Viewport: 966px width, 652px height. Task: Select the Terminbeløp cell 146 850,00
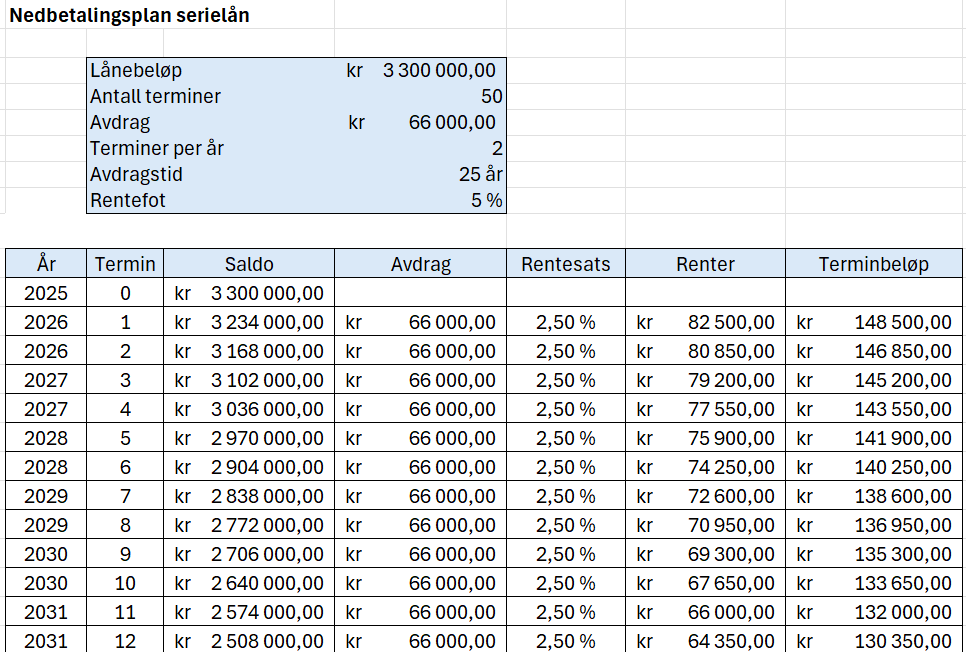874,351
